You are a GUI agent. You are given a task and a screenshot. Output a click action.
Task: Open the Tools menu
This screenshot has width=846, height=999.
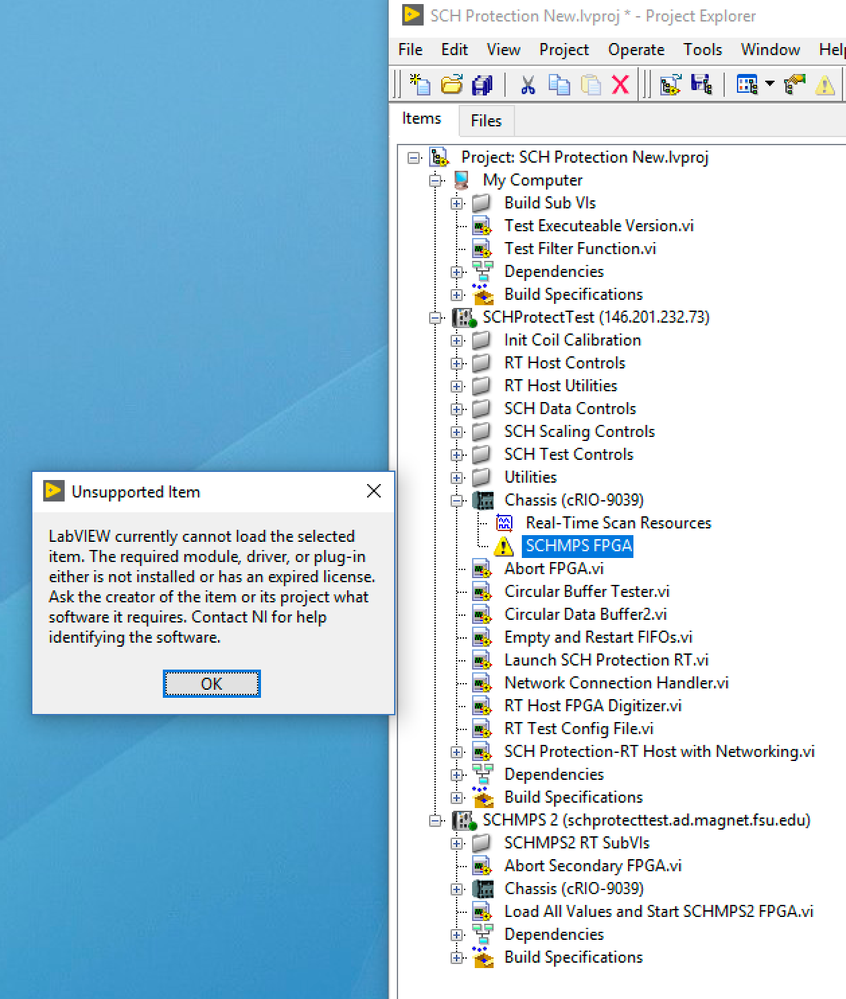pyautogui.click(x=703, y=50)
